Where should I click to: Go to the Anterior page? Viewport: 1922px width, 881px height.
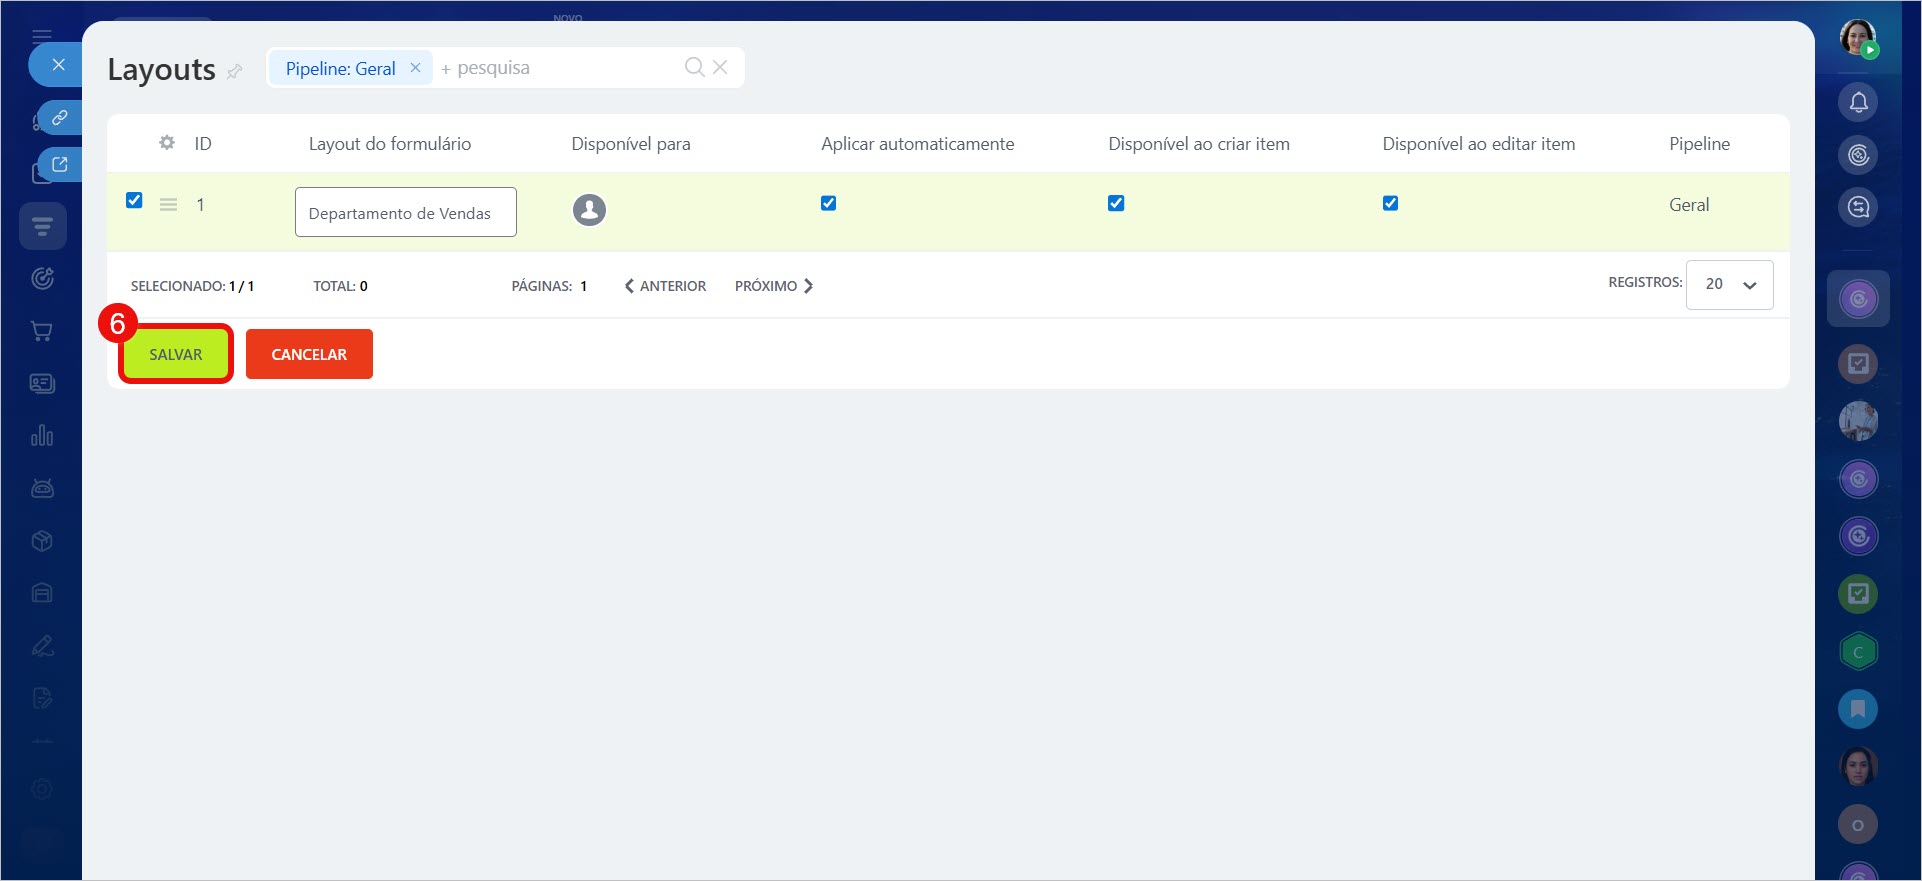(x=665, y=286)
